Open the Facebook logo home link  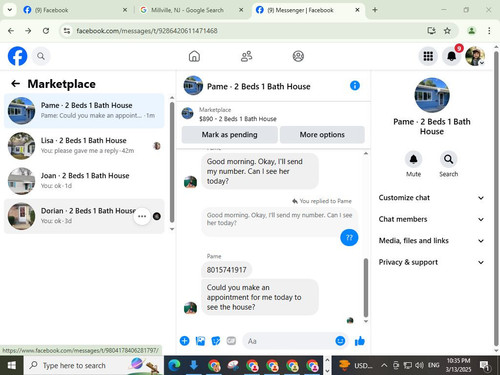pyautogui.click(x=17, y=56)
